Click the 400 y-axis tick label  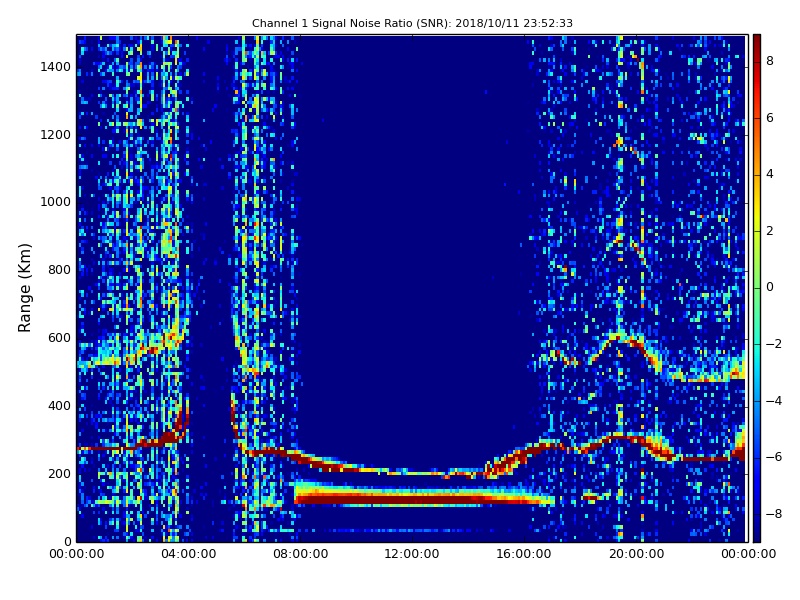tap(59, 406)
